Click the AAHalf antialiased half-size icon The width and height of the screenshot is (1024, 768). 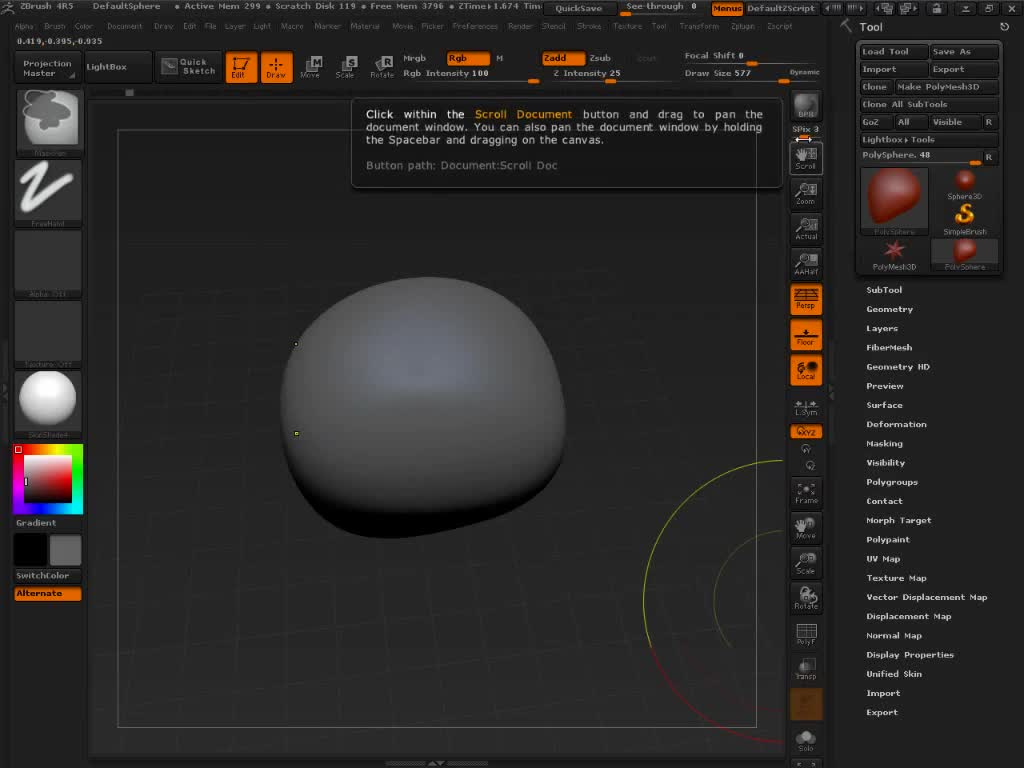click(x=806, y=264)
